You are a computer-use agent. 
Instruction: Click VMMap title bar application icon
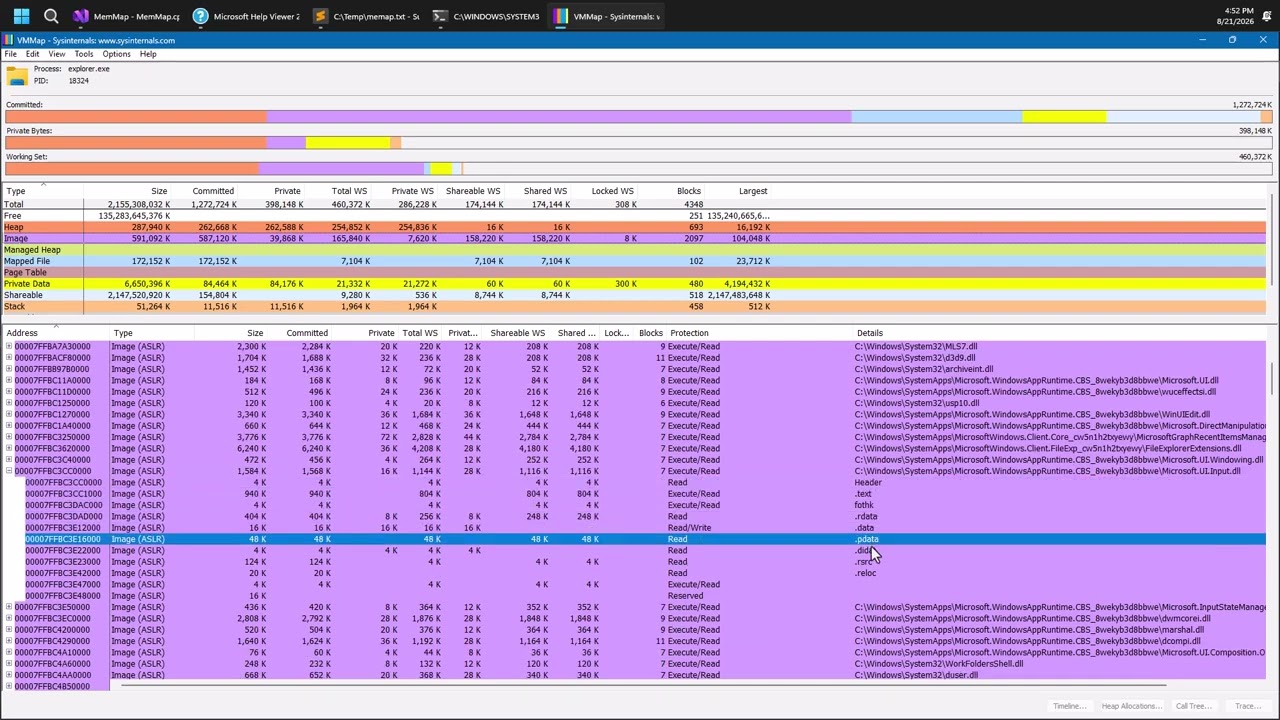8,40
